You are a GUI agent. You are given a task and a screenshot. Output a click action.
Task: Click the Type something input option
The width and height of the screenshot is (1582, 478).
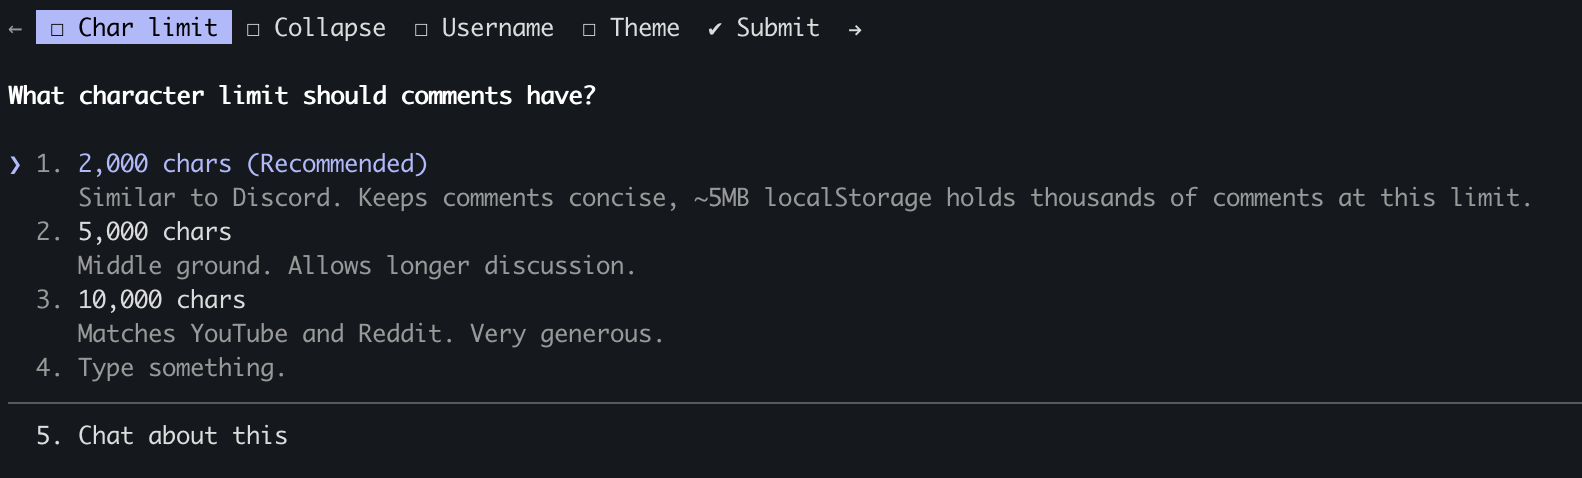(181, 368)
